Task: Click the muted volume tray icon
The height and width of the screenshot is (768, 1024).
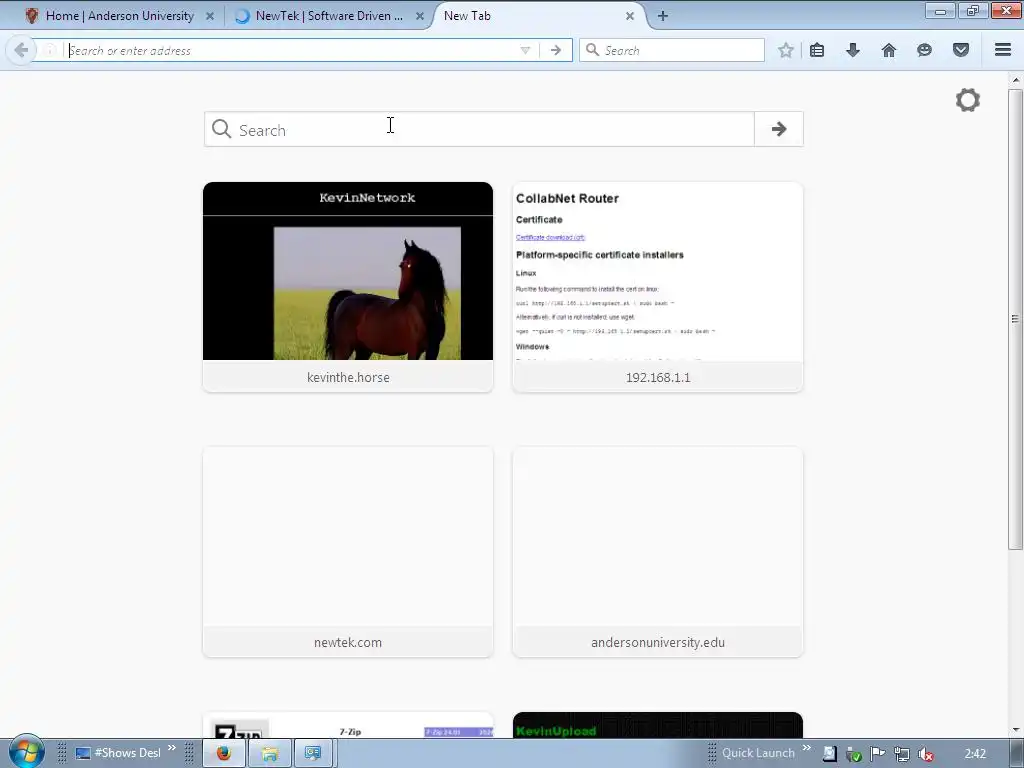Action: point(925,754)
